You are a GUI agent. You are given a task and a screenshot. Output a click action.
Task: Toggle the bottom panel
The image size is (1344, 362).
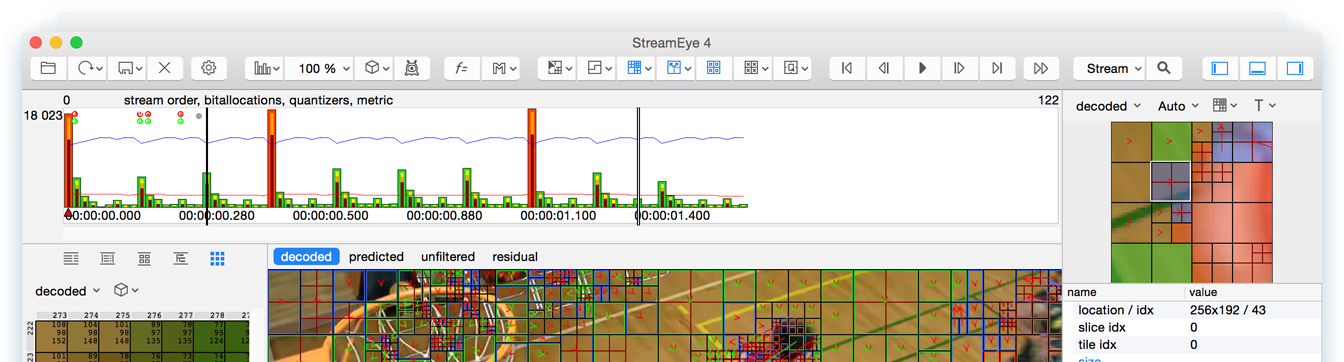(1258, 68)
